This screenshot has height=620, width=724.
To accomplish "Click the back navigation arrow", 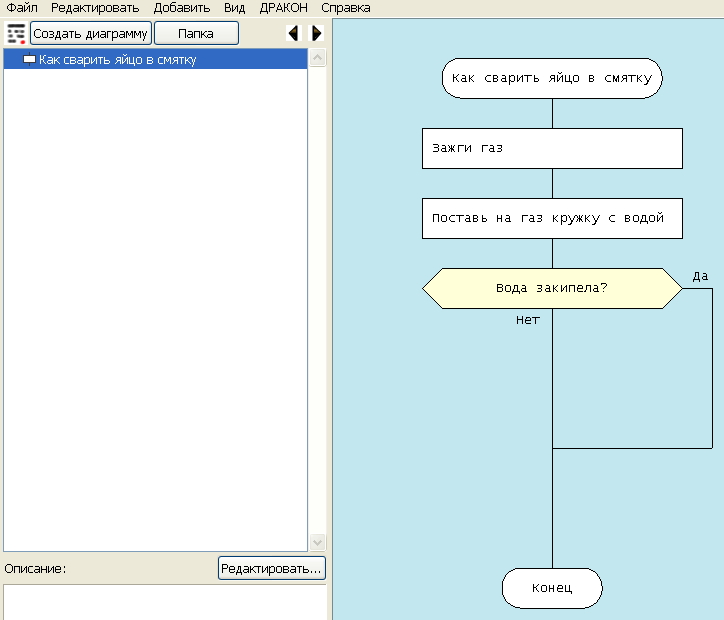I will [293, 33].
